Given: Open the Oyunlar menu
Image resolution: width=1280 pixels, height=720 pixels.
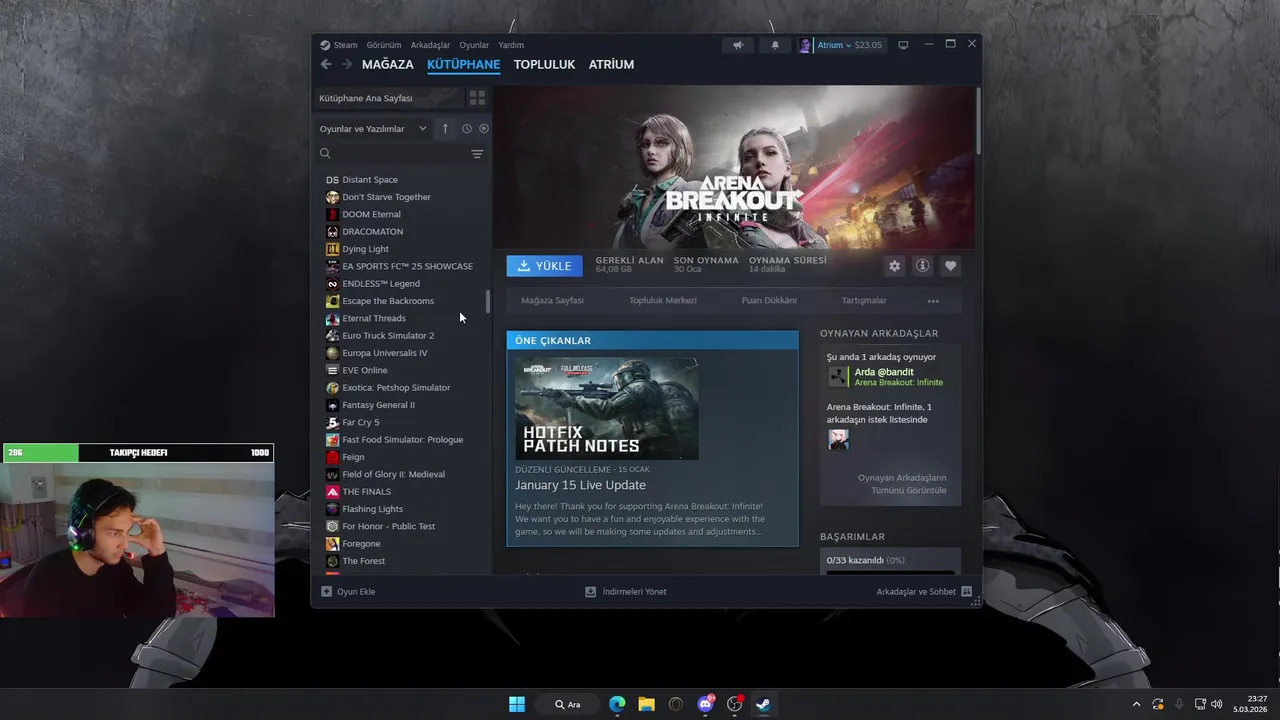Looking at the screenshot, I should [x=474, y=45].
